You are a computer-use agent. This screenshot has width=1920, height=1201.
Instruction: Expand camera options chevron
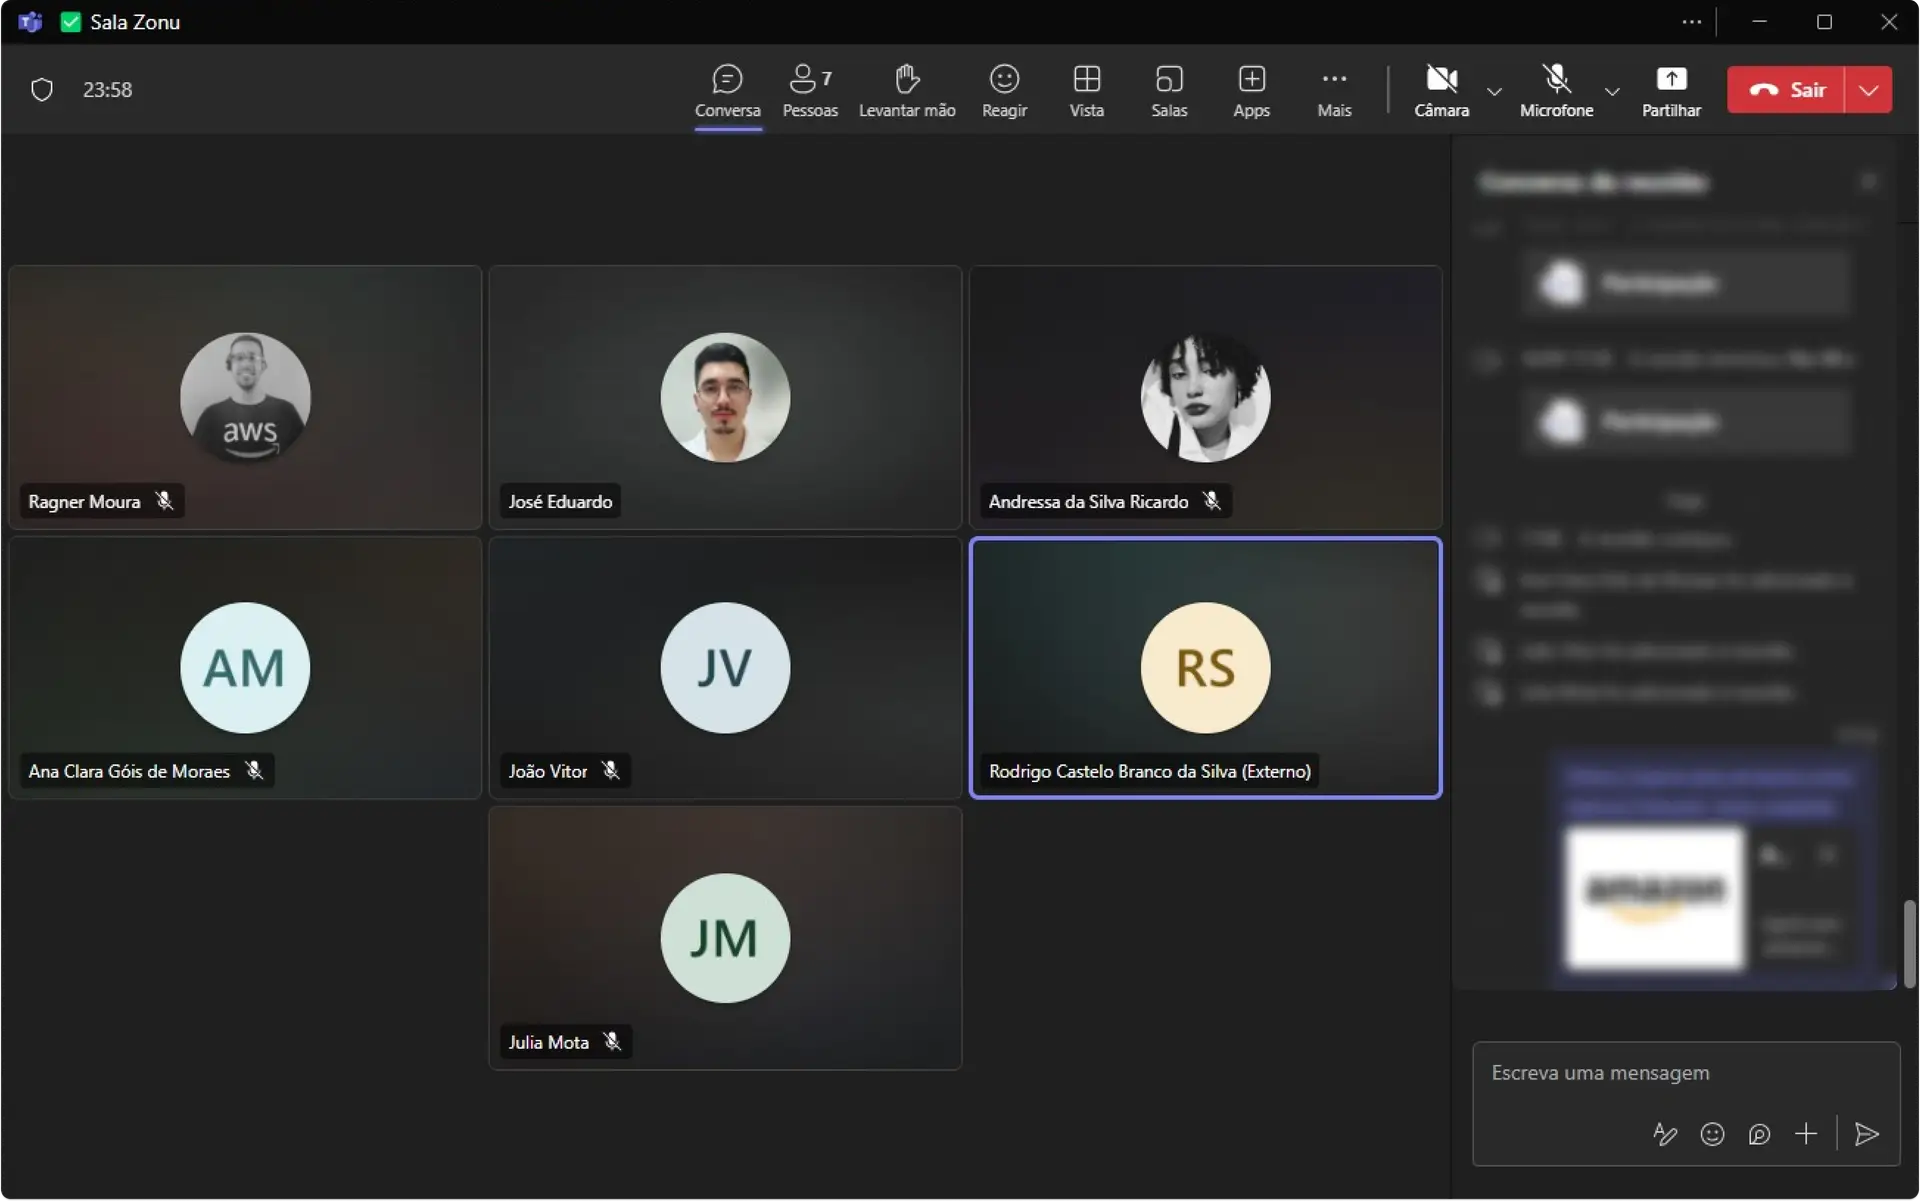[x=1494, y=91]
